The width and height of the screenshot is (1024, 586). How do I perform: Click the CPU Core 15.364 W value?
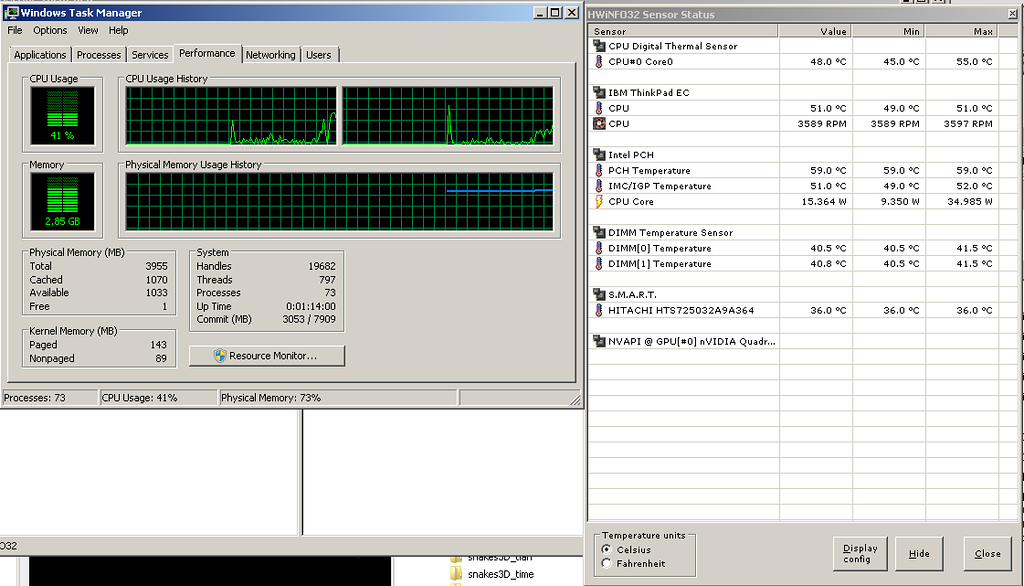[824, 201]
